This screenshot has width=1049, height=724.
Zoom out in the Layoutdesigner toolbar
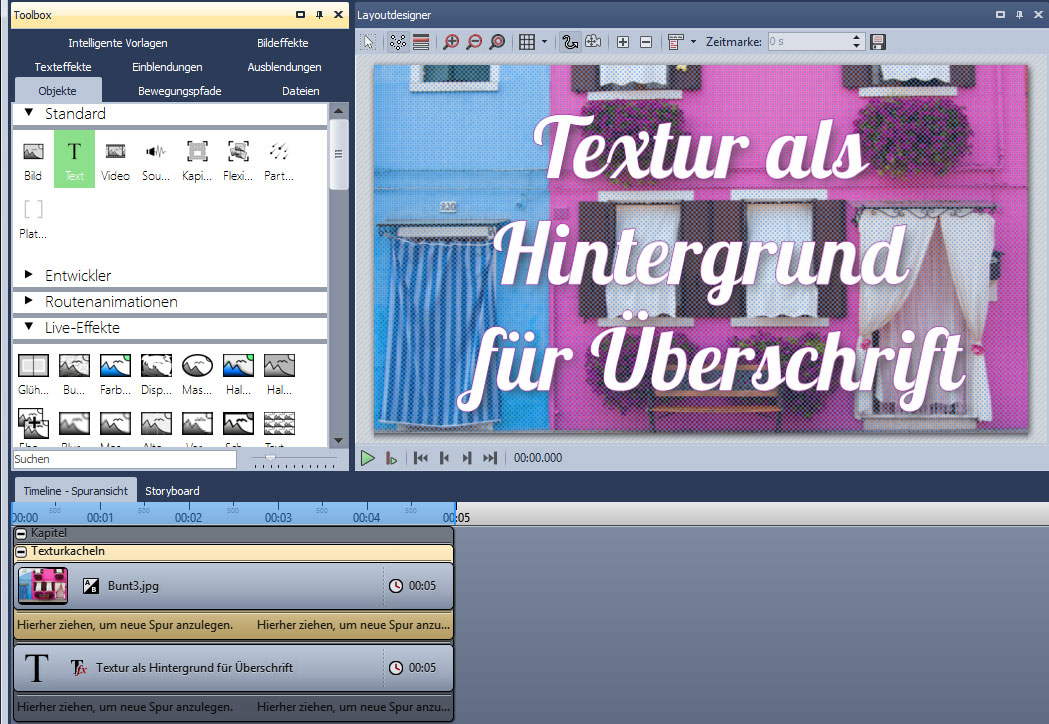(474, 42)
